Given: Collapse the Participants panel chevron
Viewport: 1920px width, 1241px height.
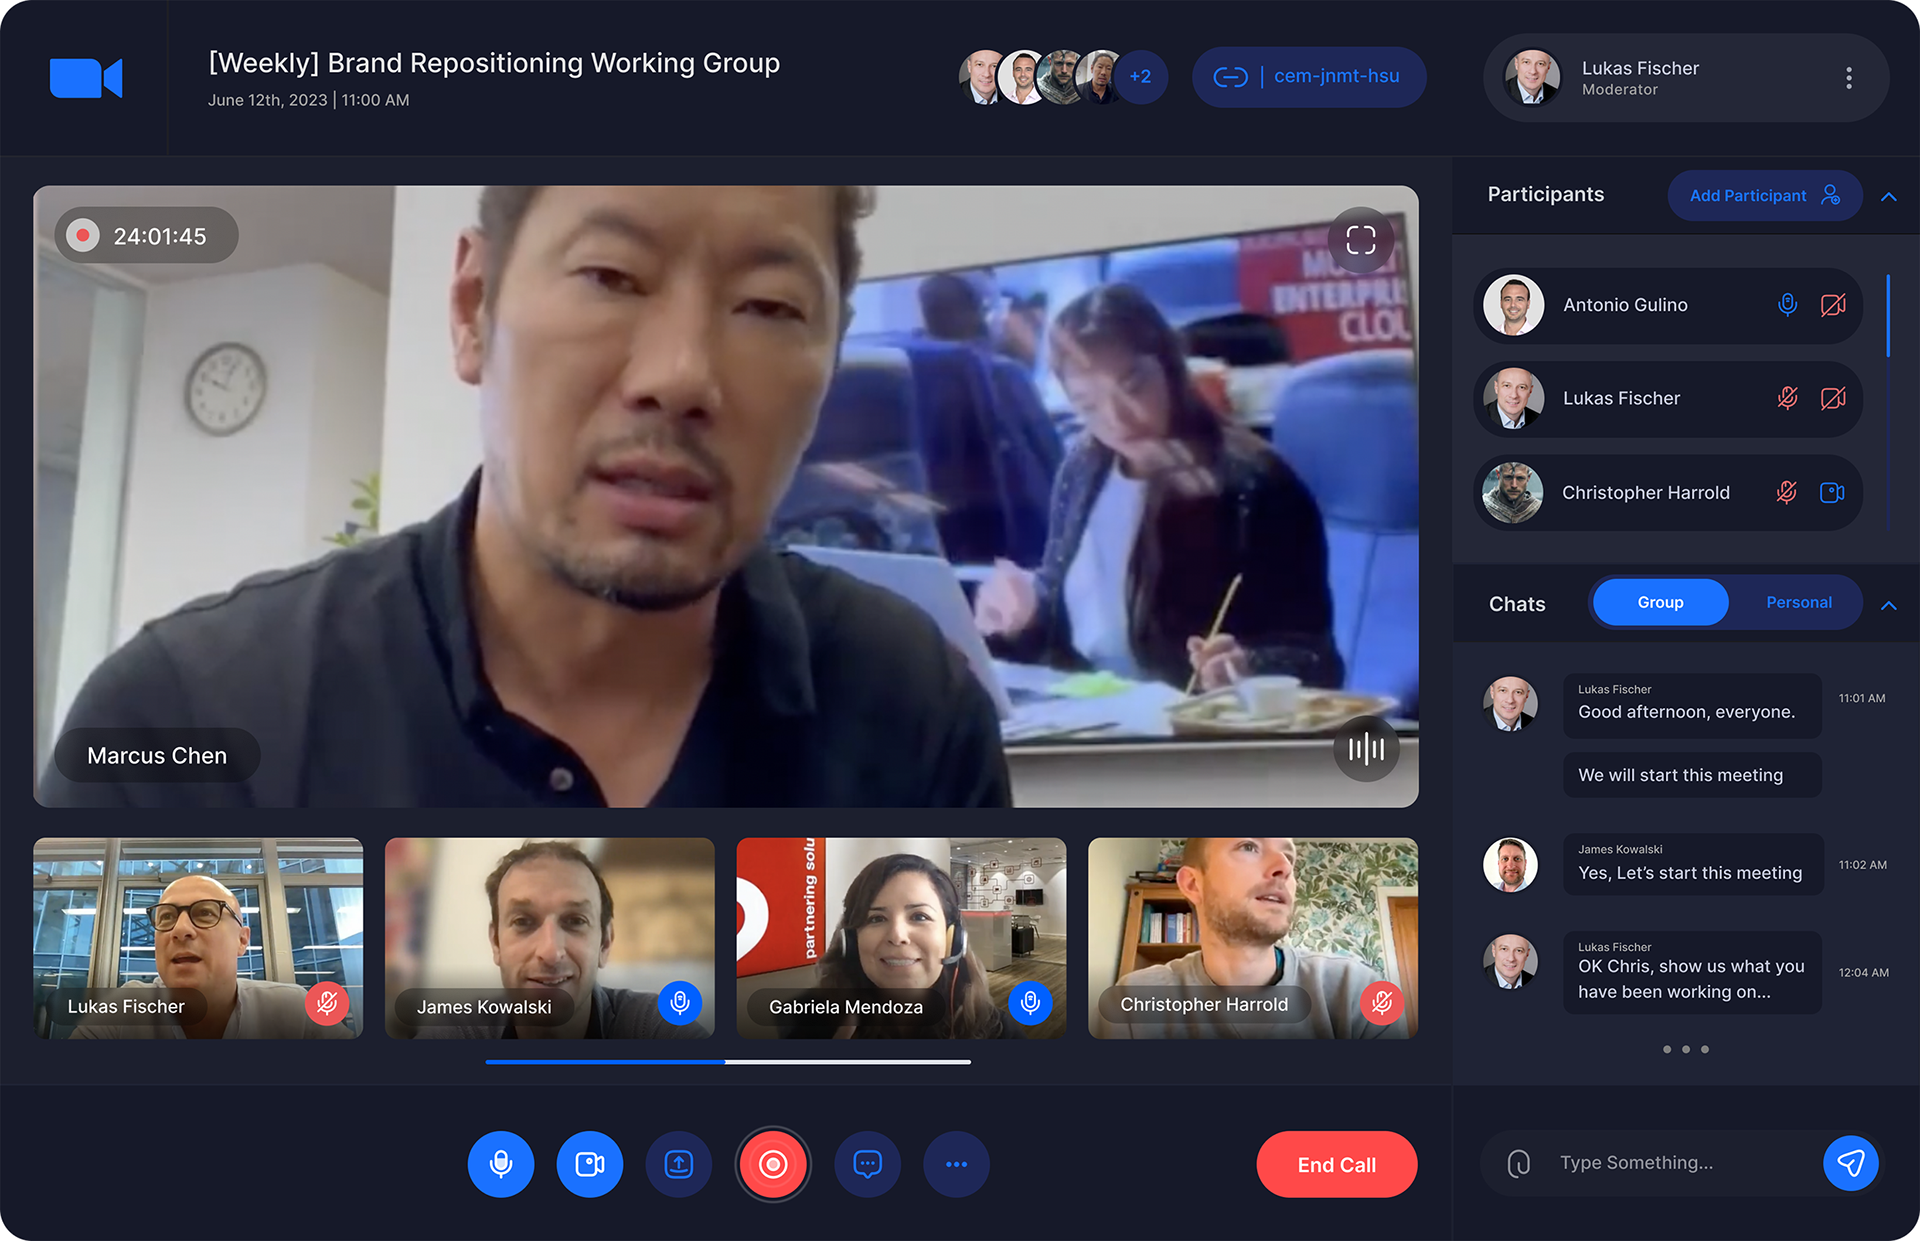Looking at the screenshot, I should pyautogui.click(x=1888, y=197).
